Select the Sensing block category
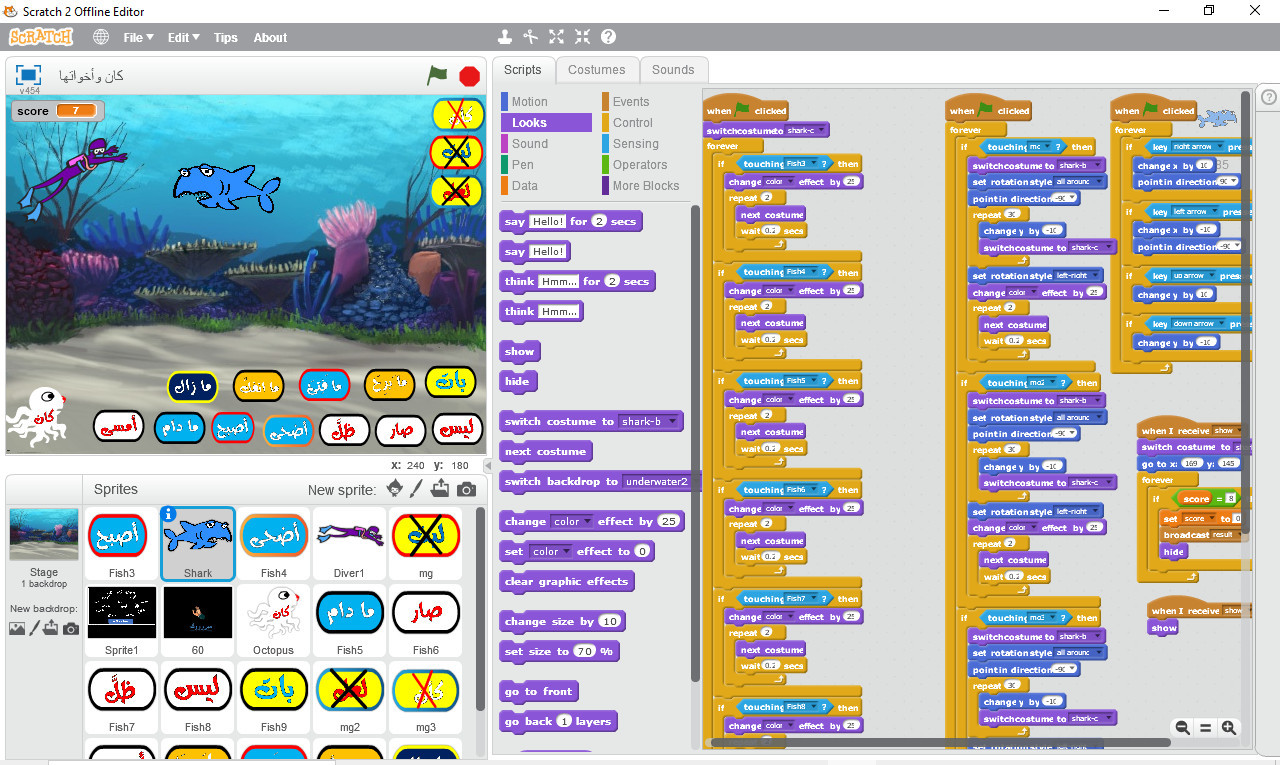Screen dimensions: 1280x765 (645, 143)
